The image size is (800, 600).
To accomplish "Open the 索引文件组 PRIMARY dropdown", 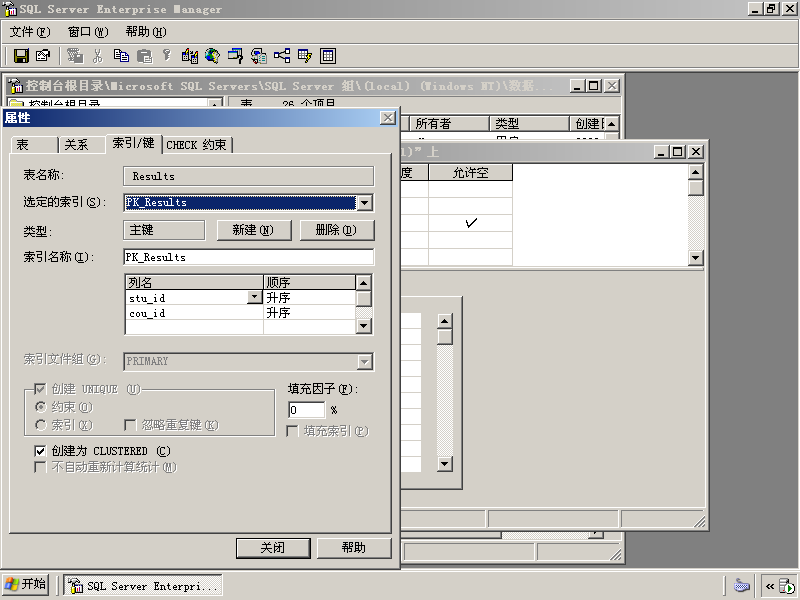I will (364, 362).
